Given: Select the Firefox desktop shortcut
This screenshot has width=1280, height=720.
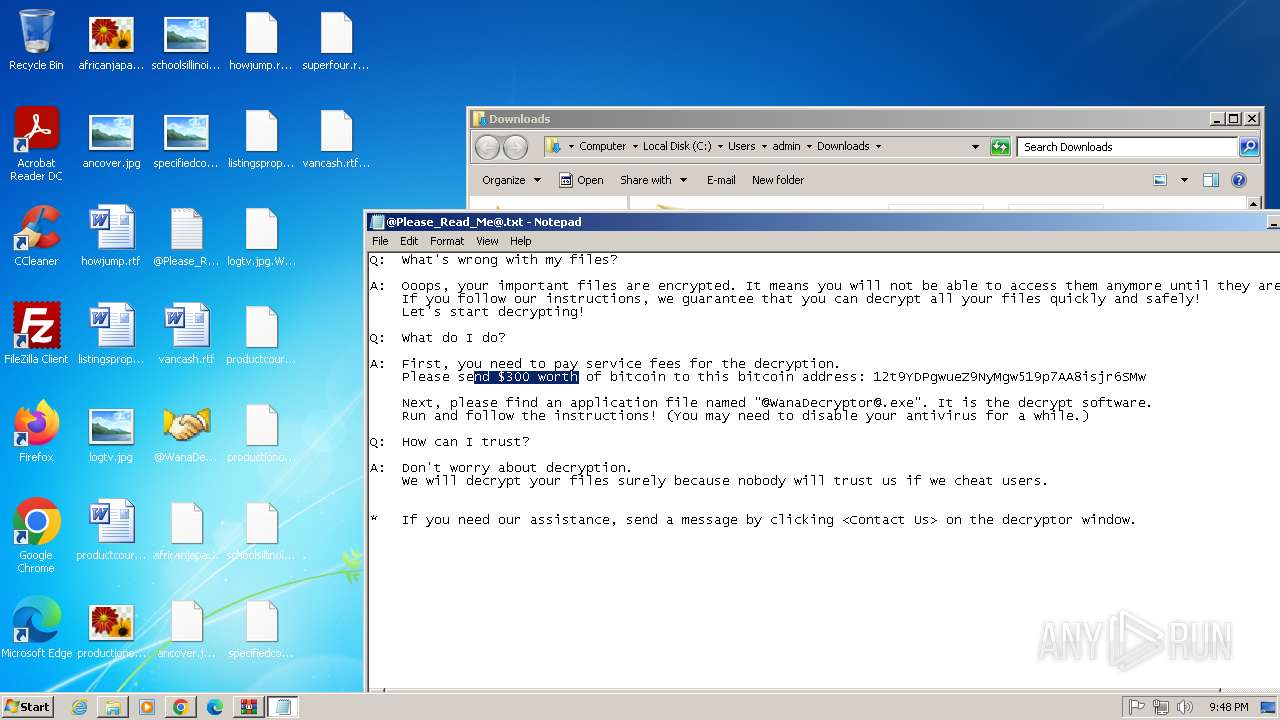Looking at the screenshot, I should (36, 432).
